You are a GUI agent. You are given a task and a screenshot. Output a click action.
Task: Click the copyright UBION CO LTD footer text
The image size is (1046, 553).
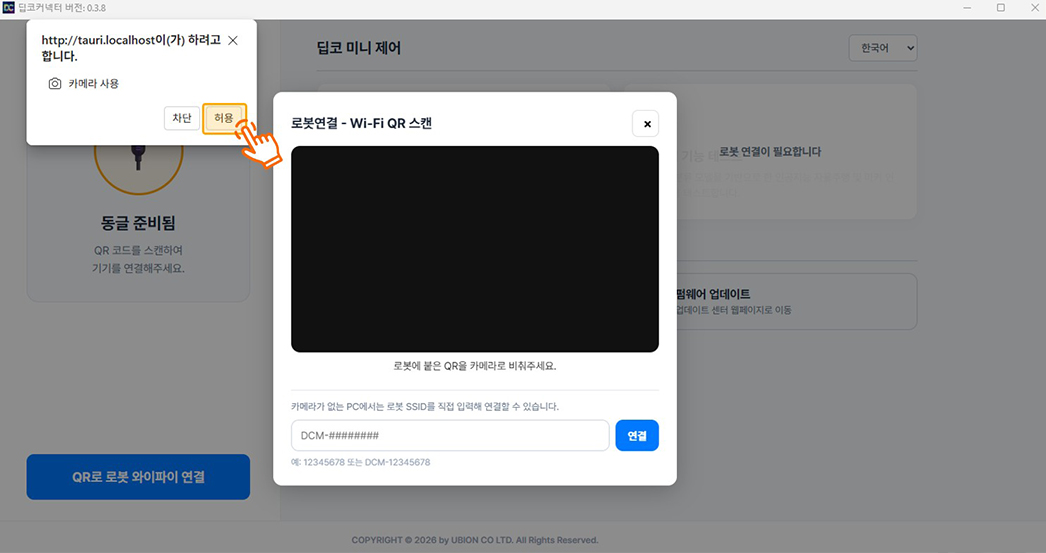(475, 540)
